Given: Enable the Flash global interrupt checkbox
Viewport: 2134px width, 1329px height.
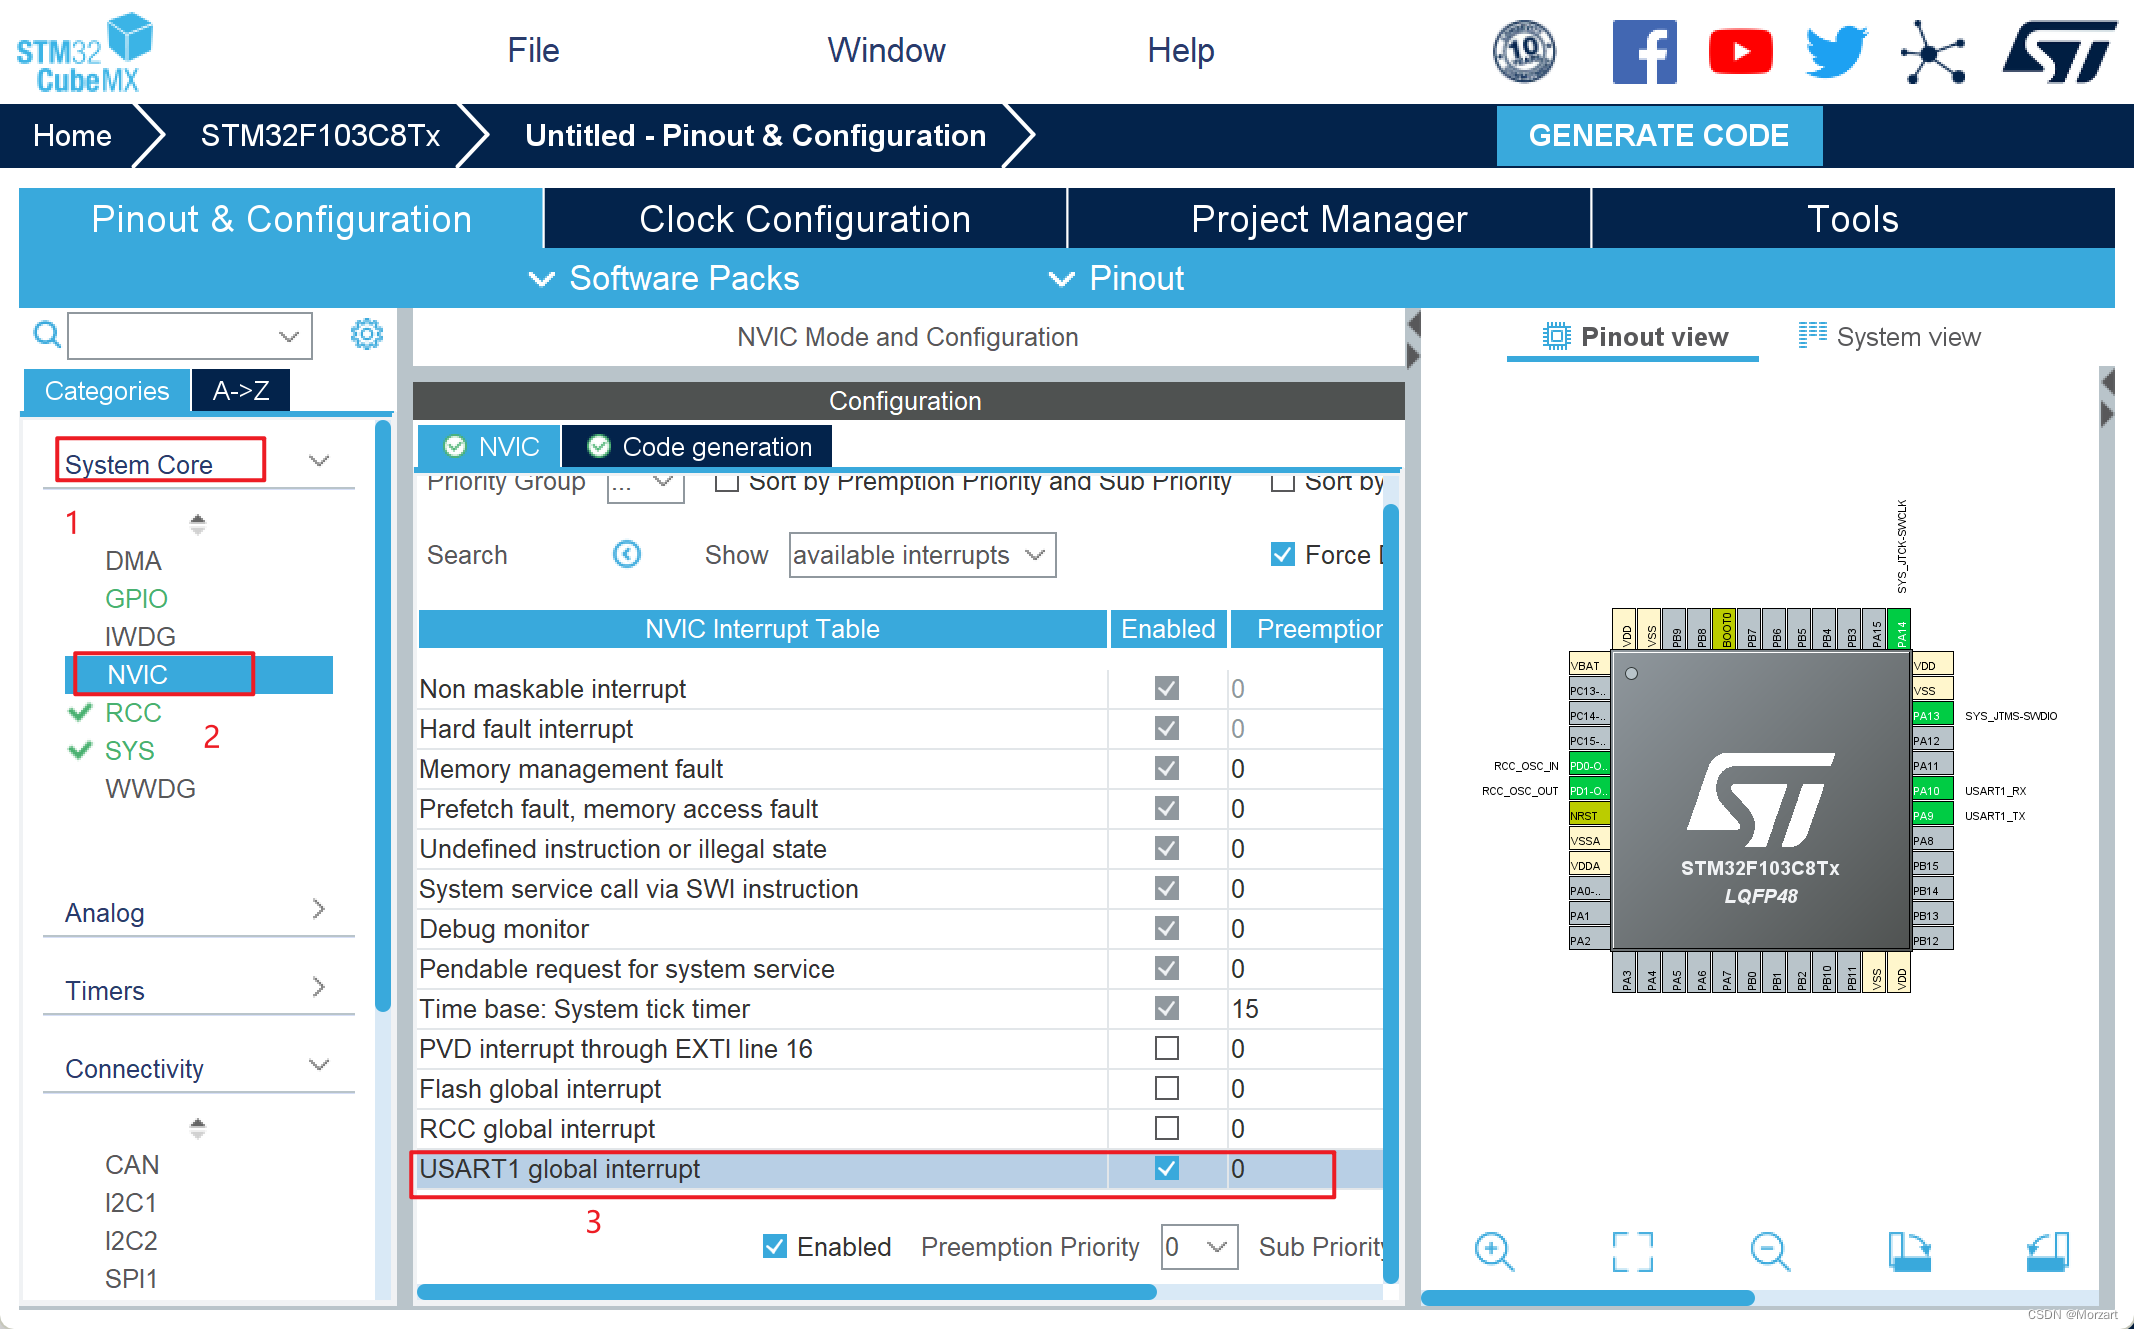Looking at the screenshot, I should click(1167, 1088).
